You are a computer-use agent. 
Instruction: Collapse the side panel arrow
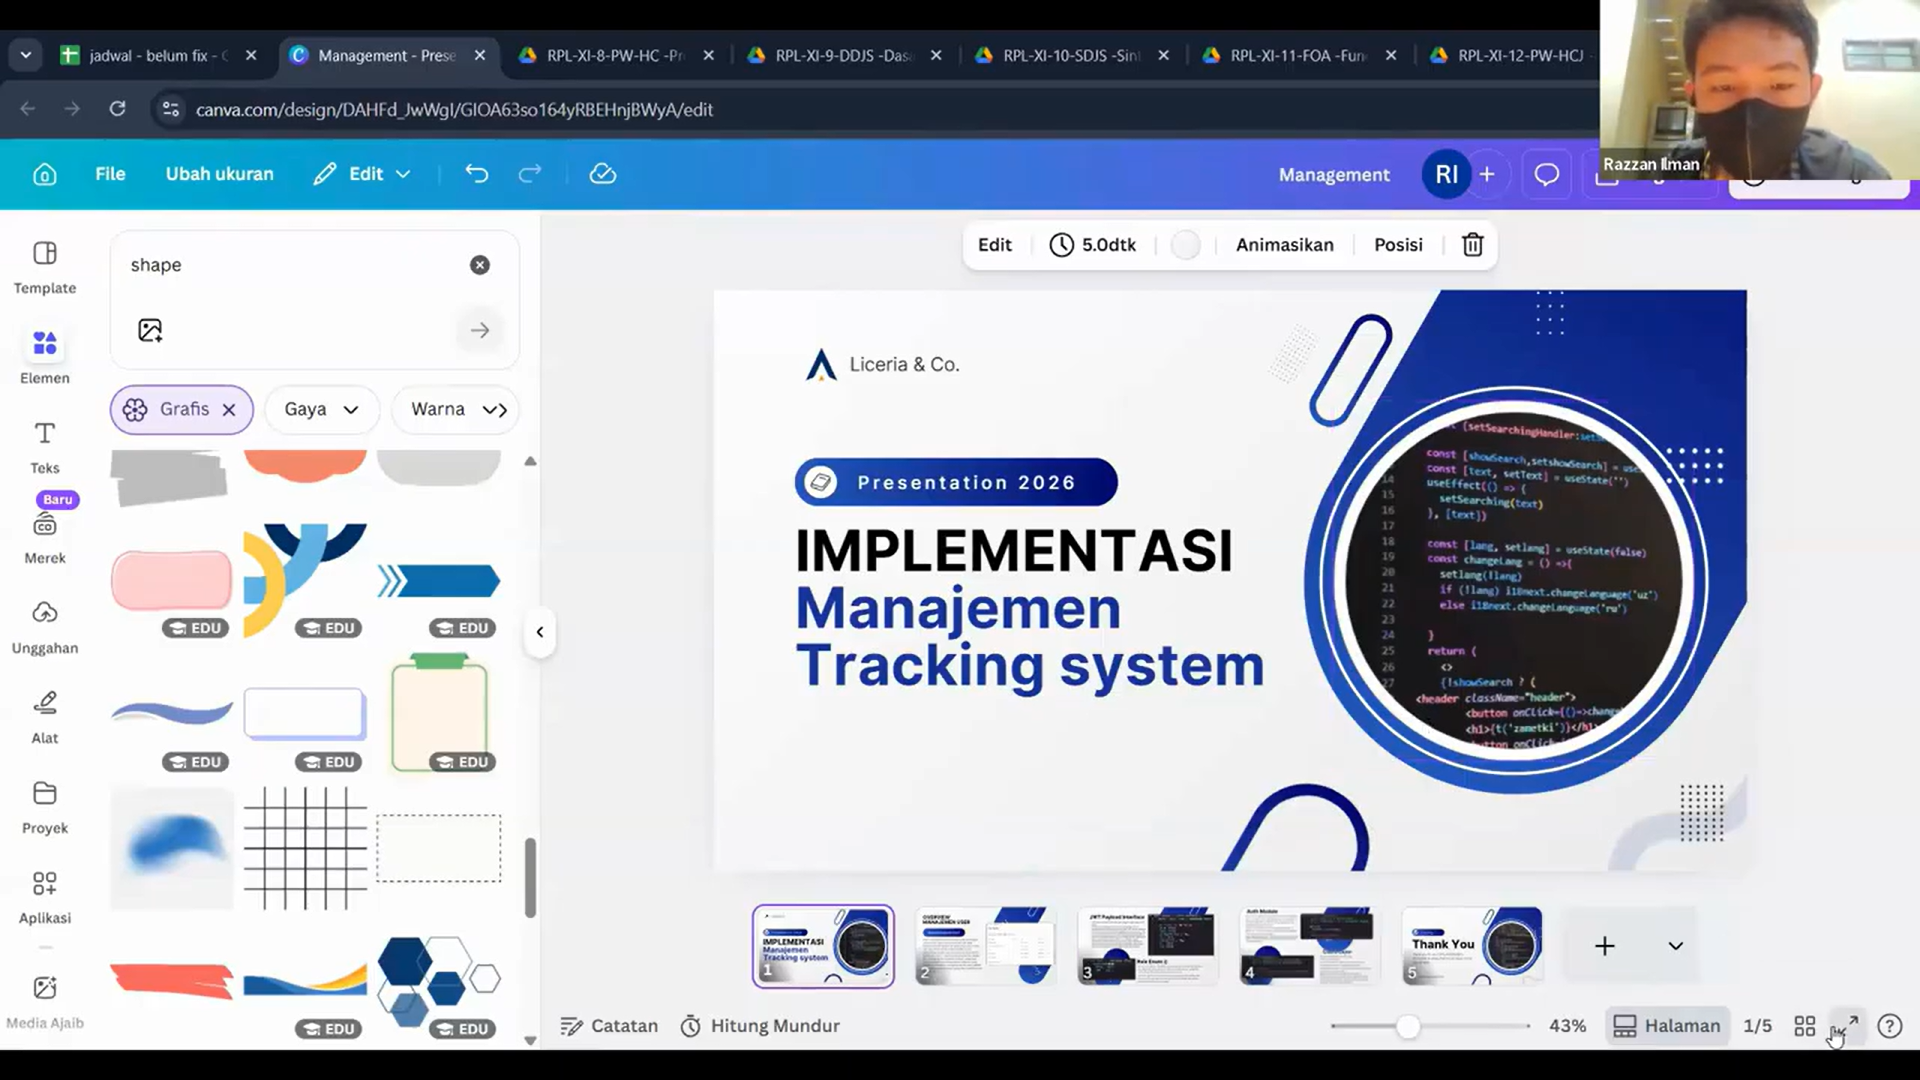tap(540, 632)
